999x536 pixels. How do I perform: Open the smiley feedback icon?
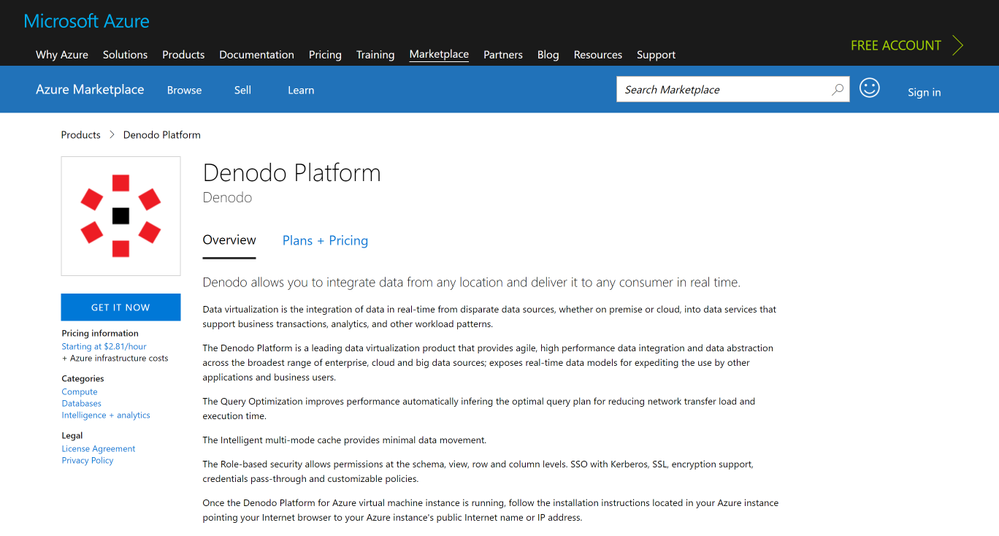click(x=869, y=88)
